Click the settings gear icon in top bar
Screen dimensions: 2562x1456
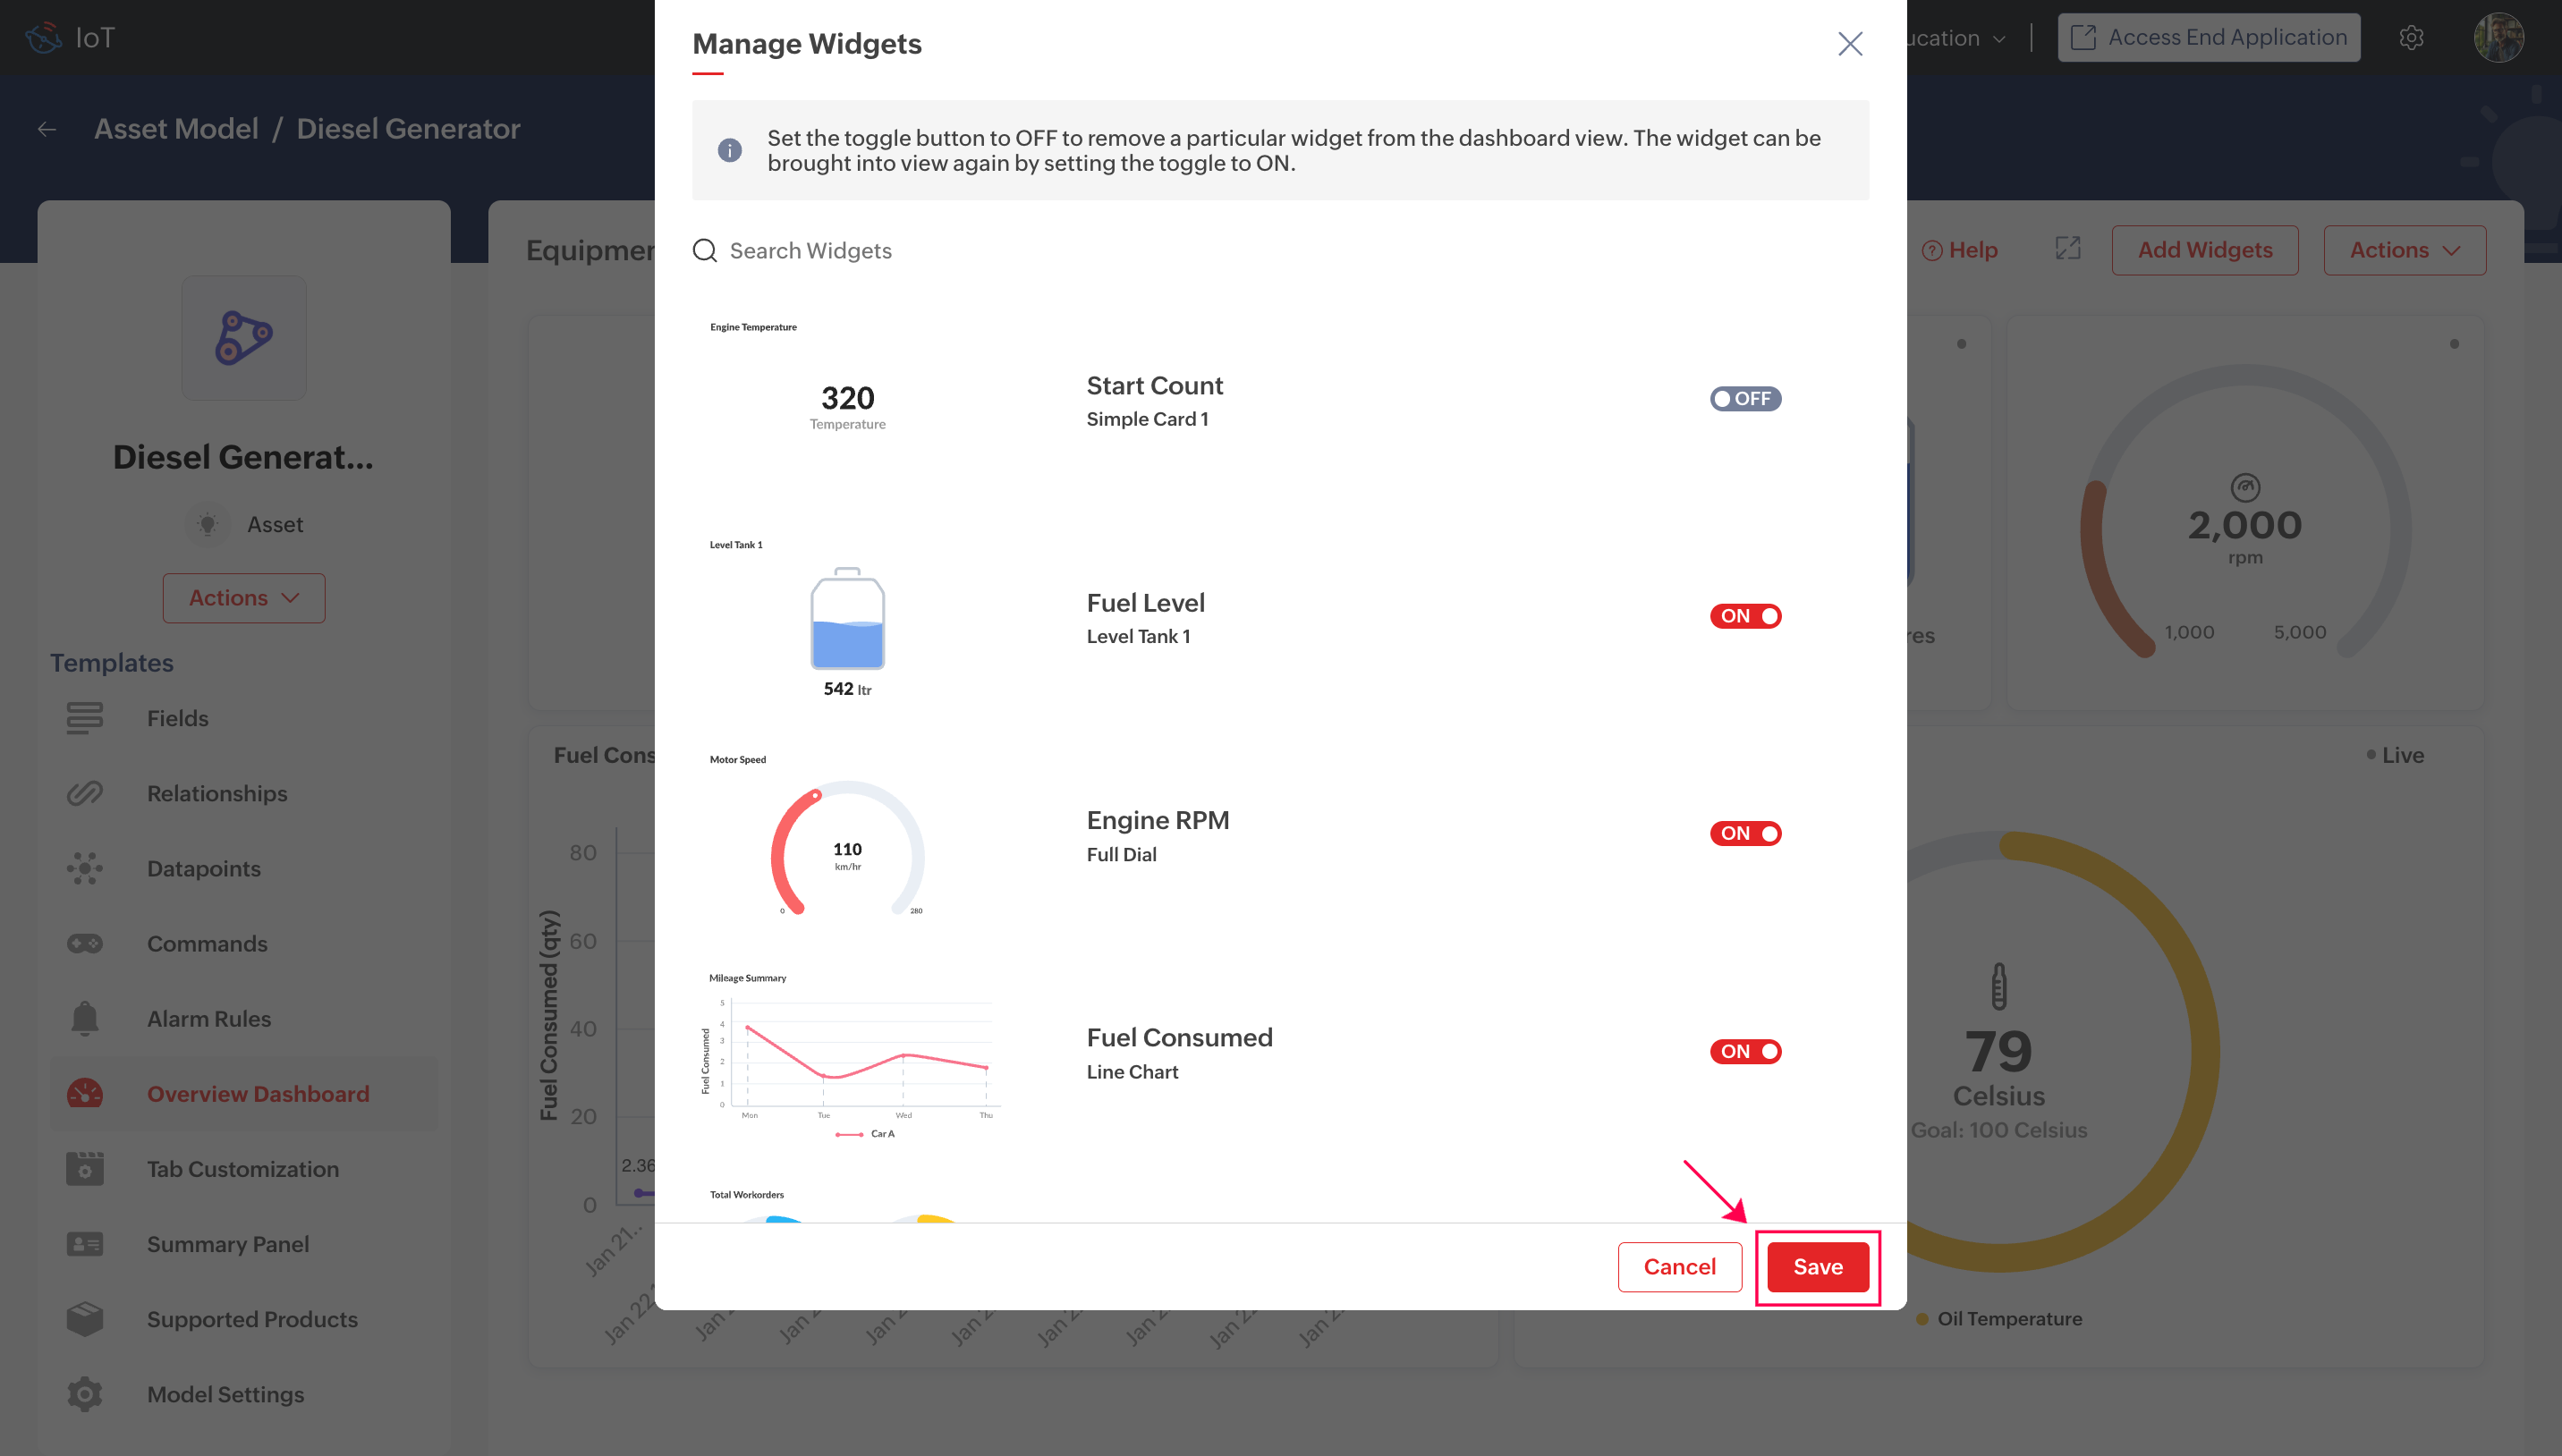(2411, 38)
